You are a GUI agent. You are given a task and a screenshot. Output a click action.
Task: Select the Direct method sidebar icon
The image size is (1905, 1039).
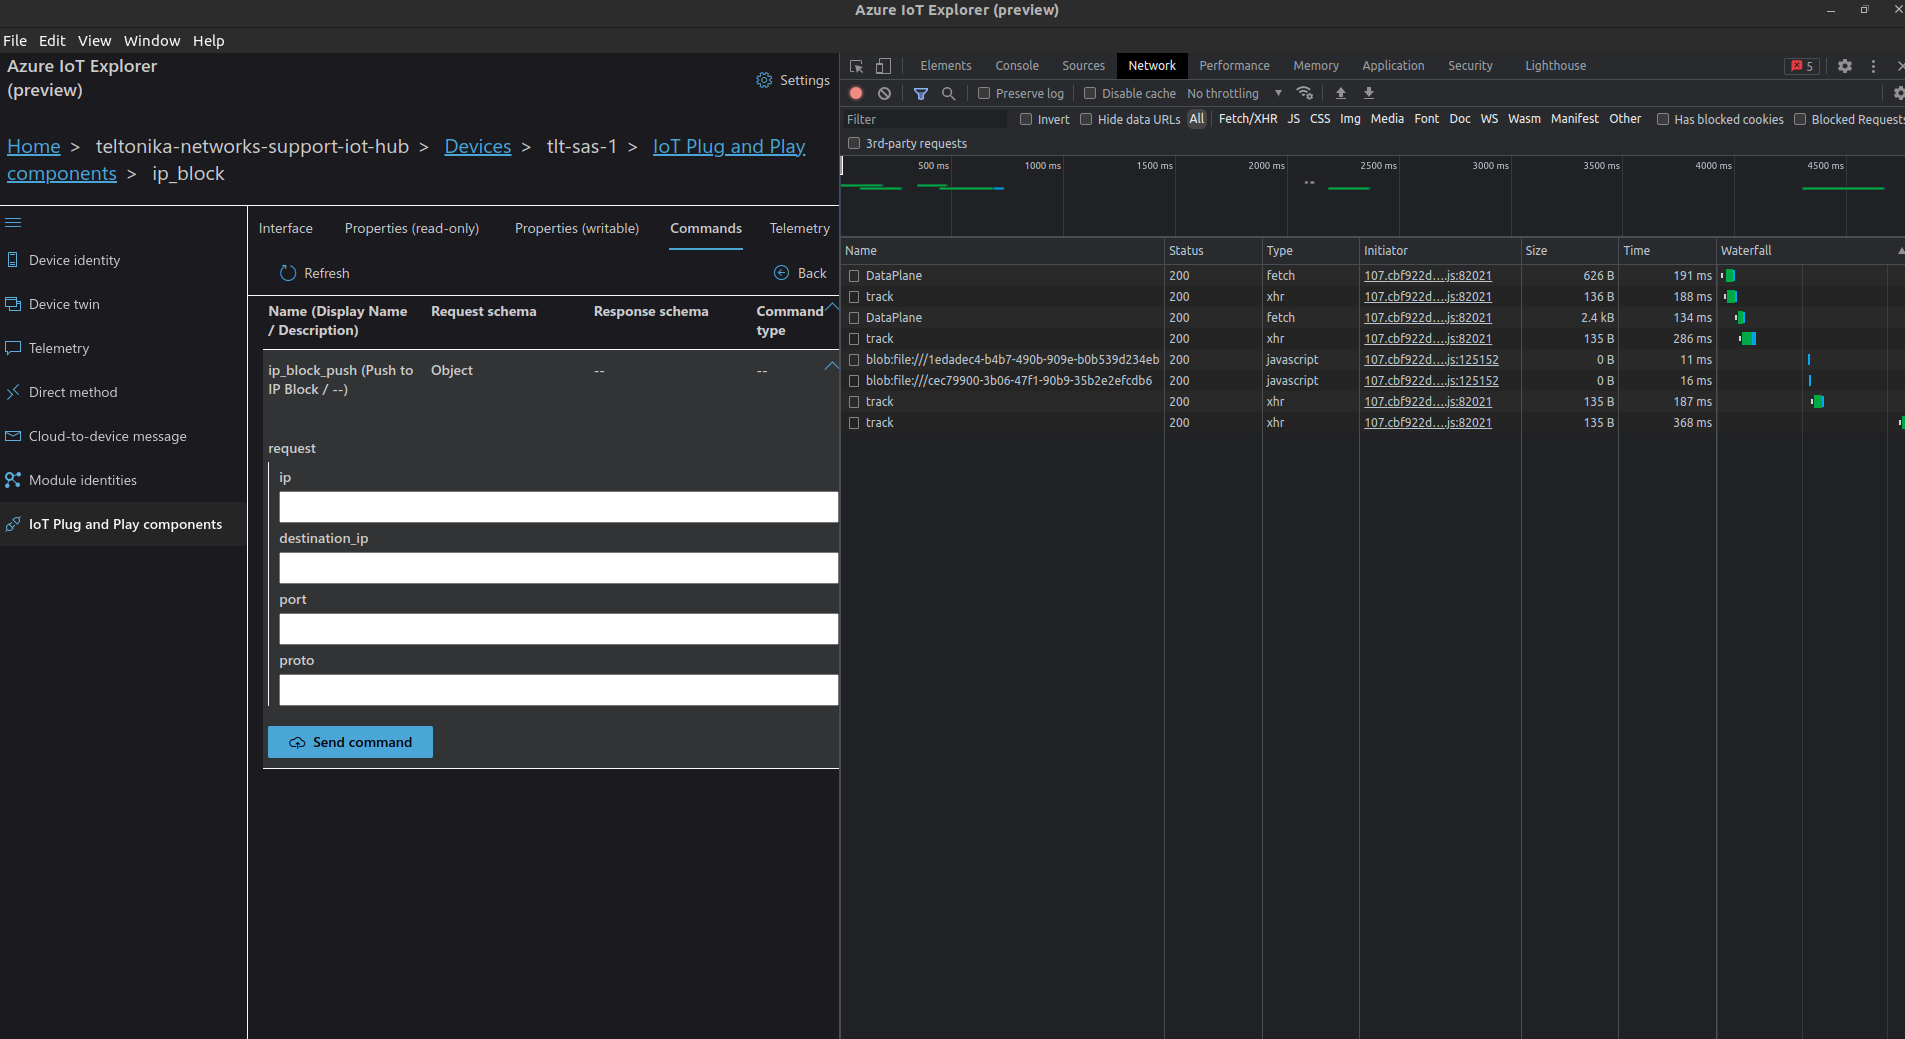(13, 391)
